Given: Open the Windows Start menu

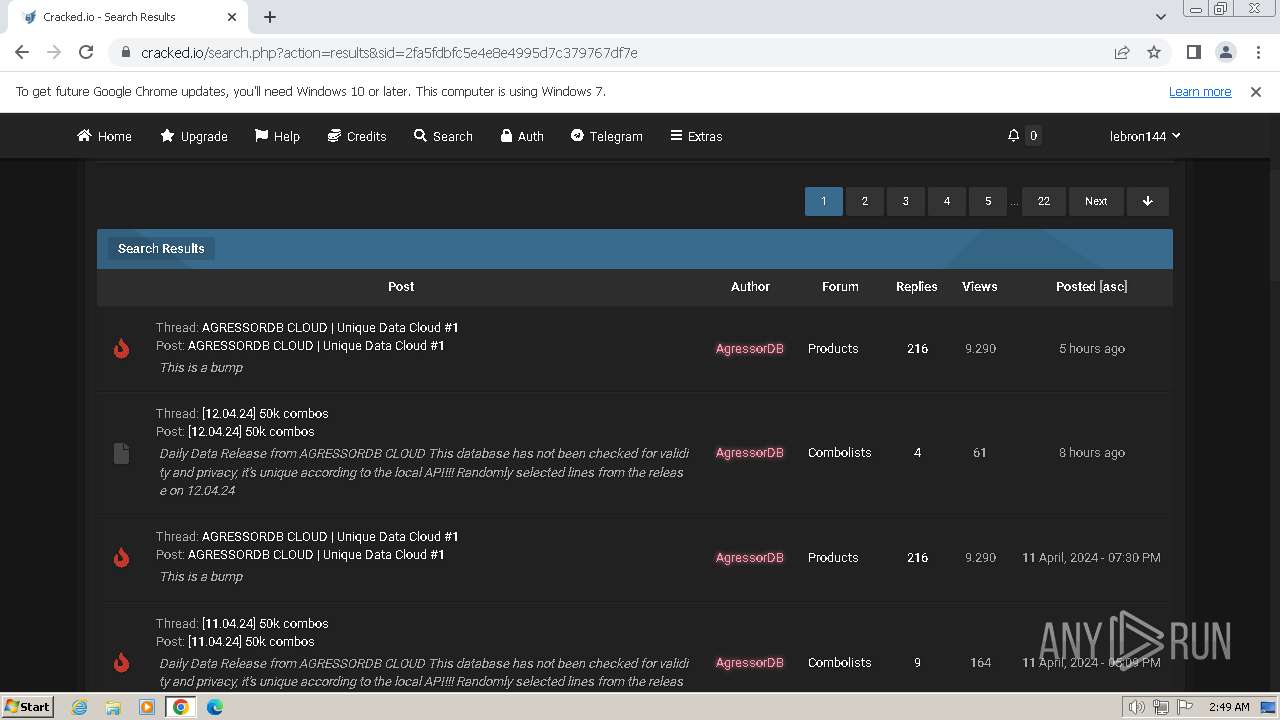Looking at the screenshot, I should pos(27,706).
